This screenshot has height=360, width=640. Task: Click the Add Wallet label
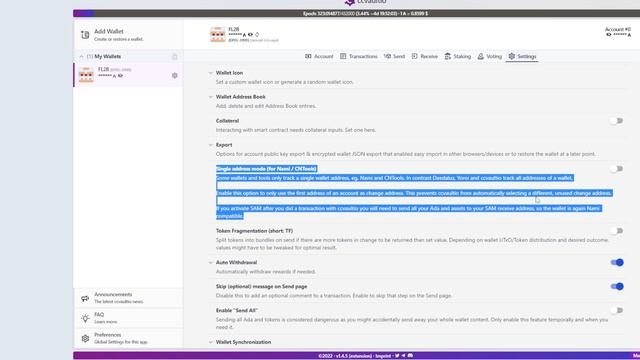109,31
